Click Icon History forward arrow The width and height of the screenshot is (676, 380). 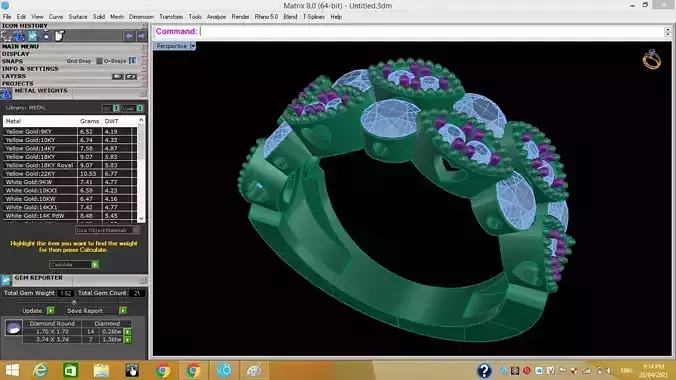141,36
